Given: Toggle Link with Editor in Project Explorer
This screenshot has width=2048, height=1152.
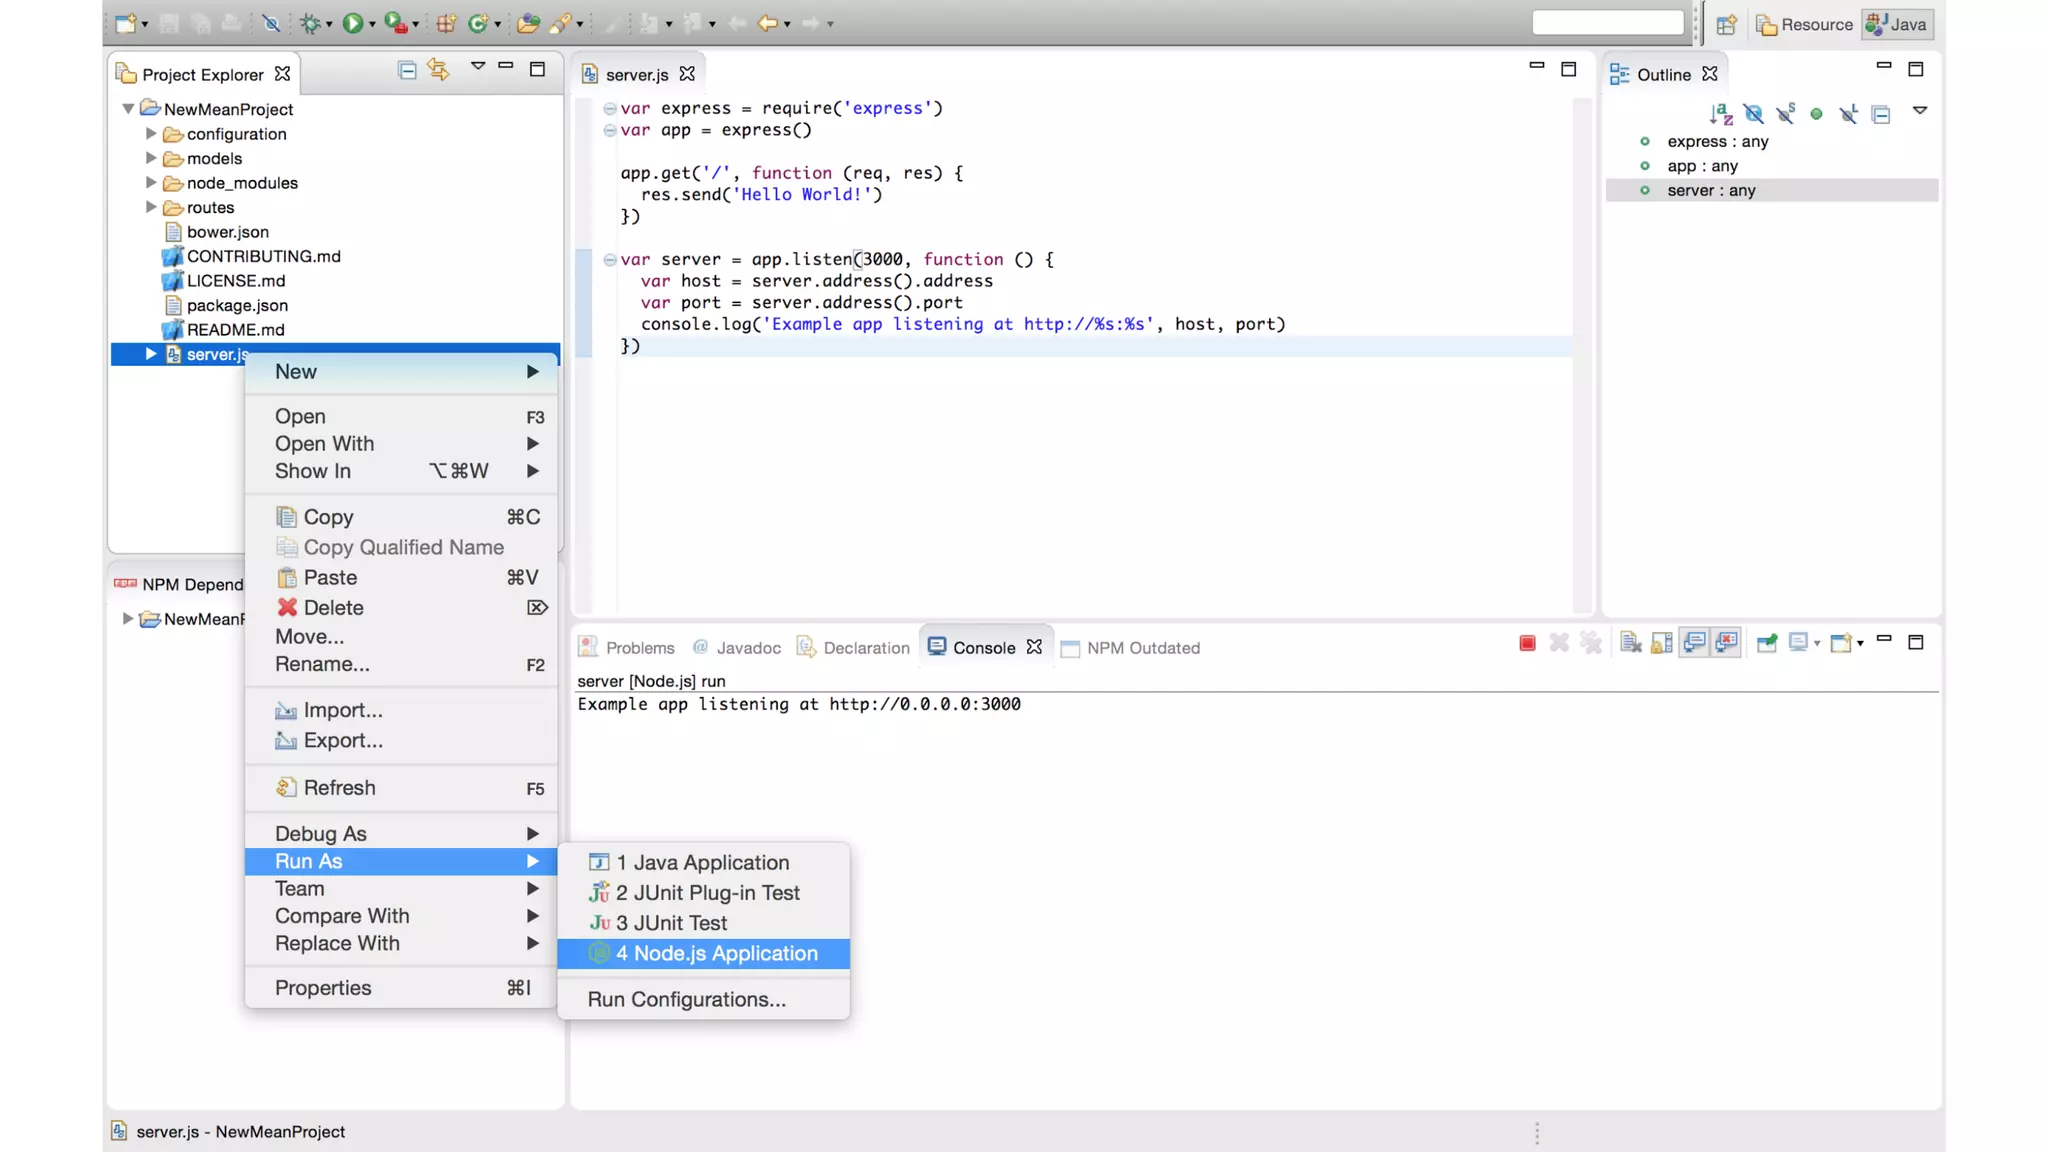Looking at the screenshot, I should (438, 70).
